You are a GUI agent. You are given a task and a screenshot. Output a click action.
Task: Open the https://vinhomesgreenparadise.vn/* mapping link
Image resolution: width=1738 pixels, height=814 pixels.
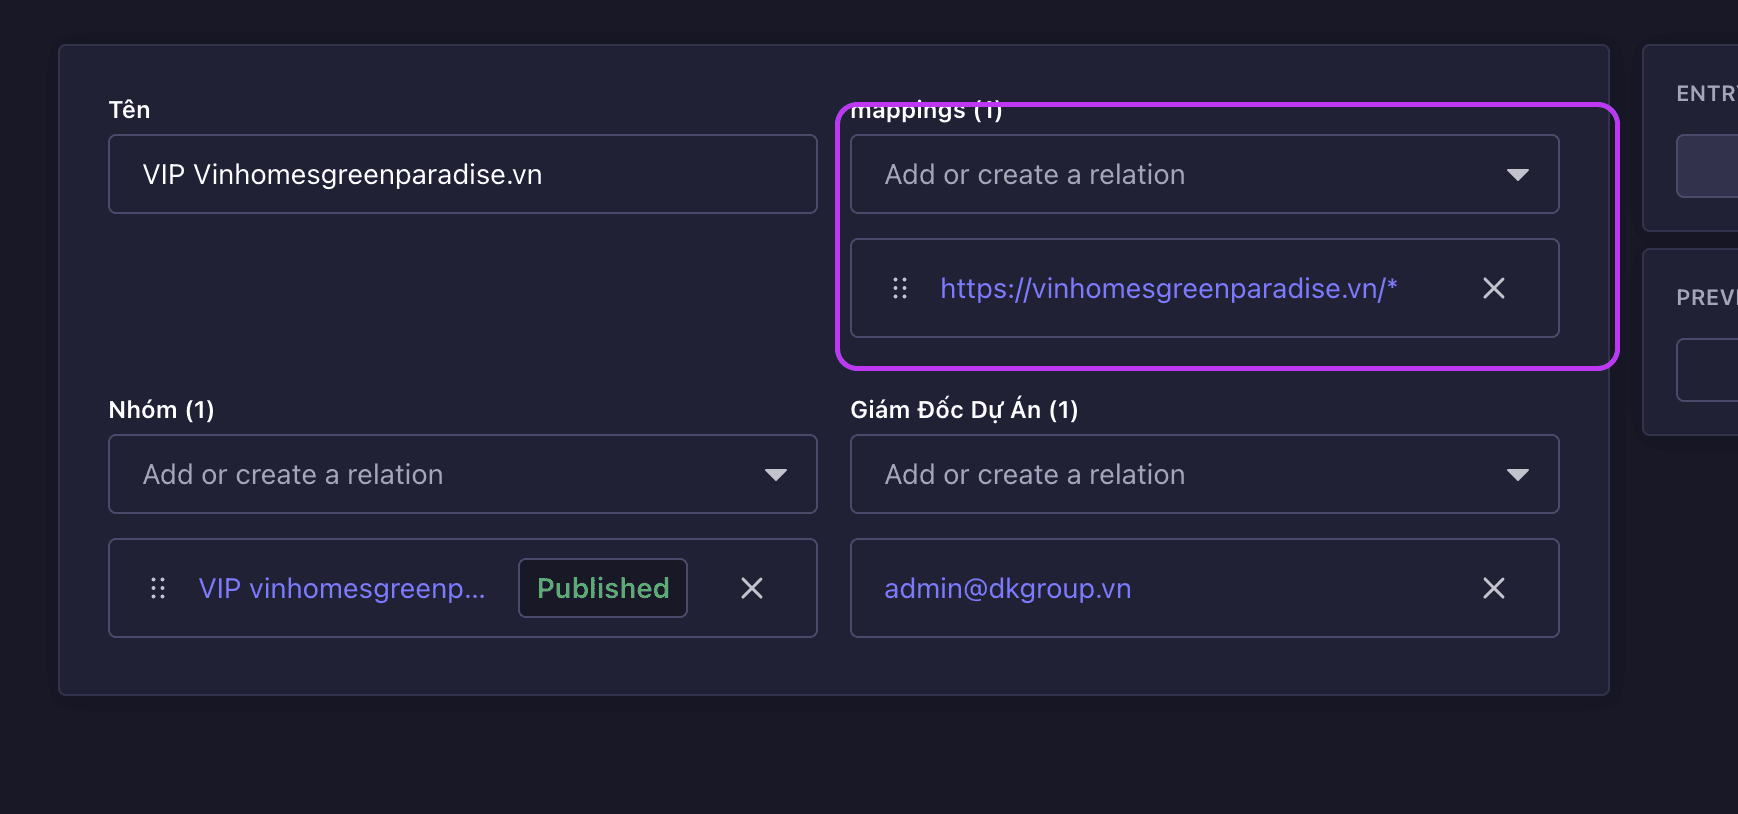click(x=1168, y=288)
